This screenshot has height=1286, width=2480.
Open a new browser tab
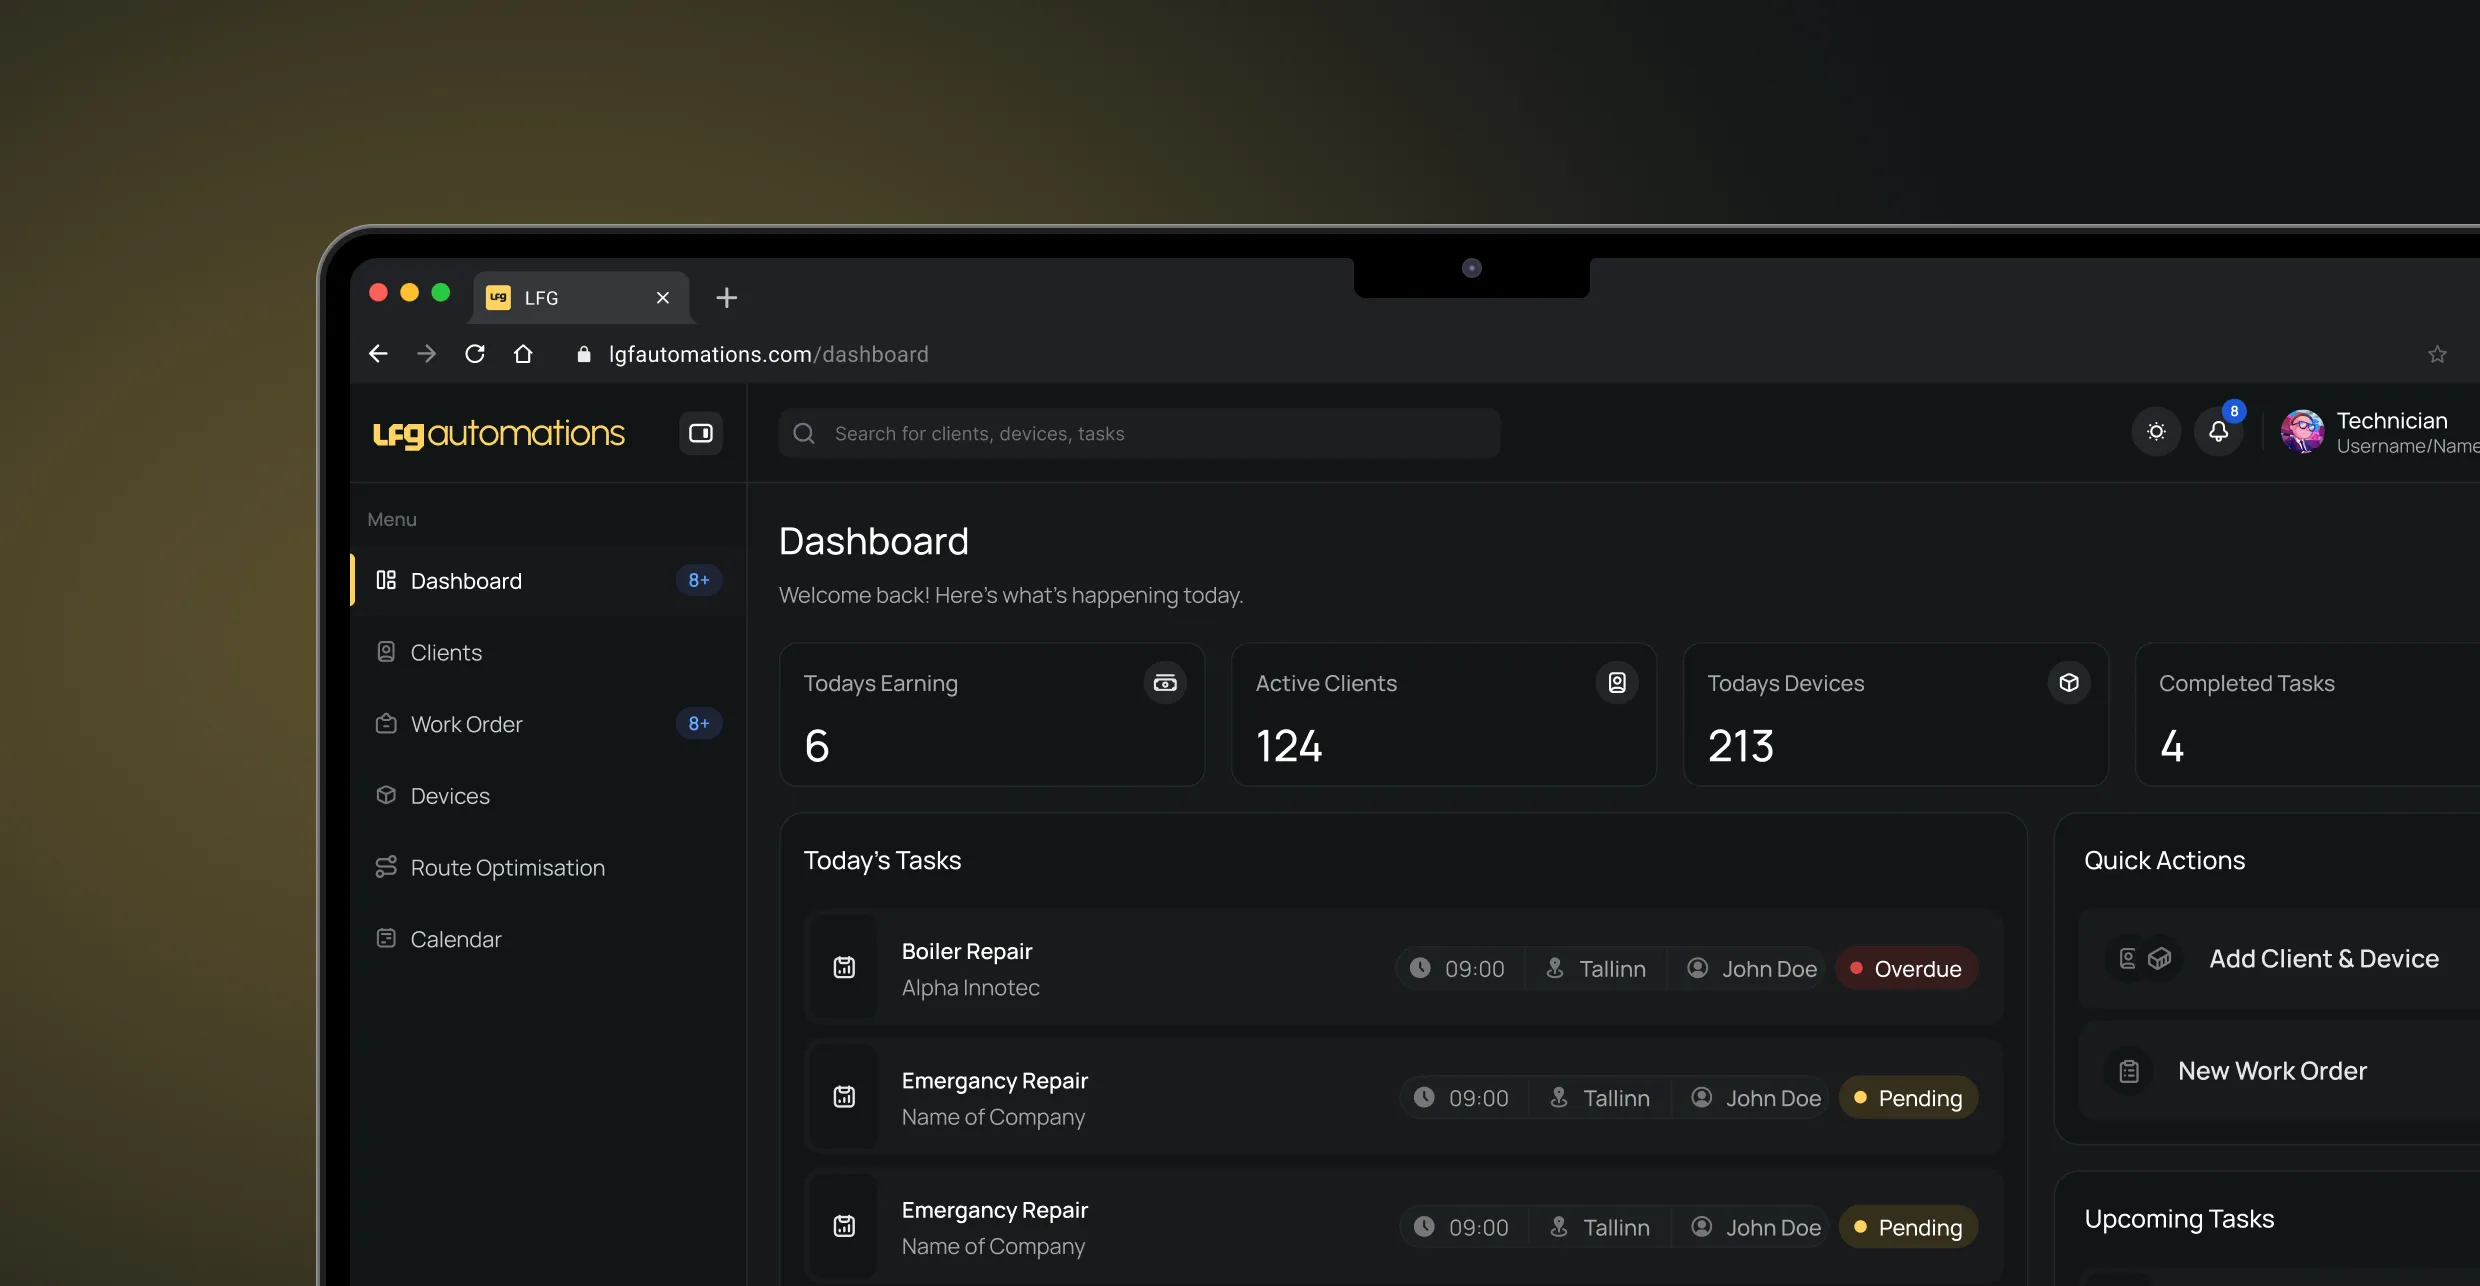click(x=727, y=298)
